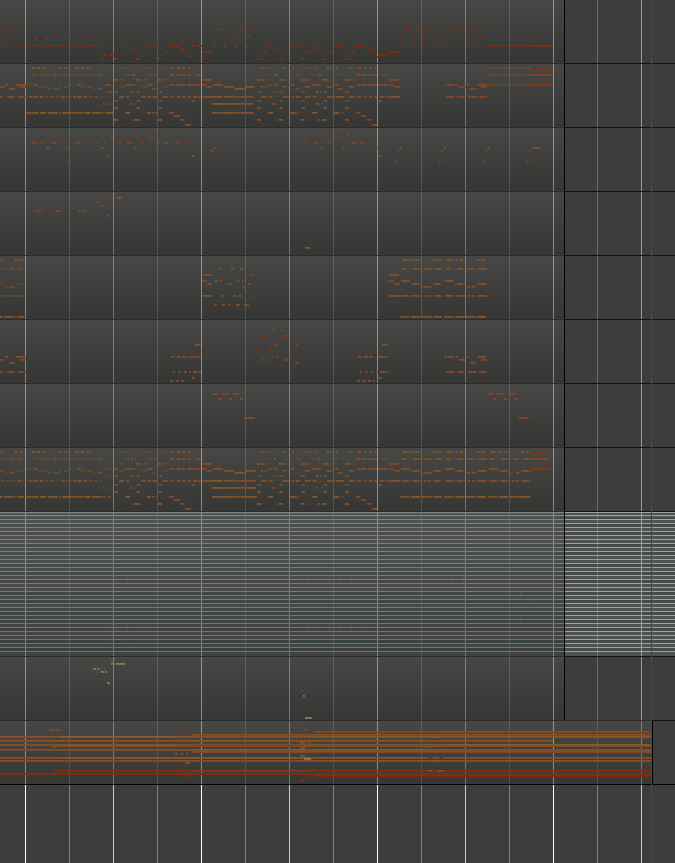Image resolution: width=675 pixels, height=863 pixels.
Task: Click the left-edge note group on fifth track
Action: click(x=11, y=285)
